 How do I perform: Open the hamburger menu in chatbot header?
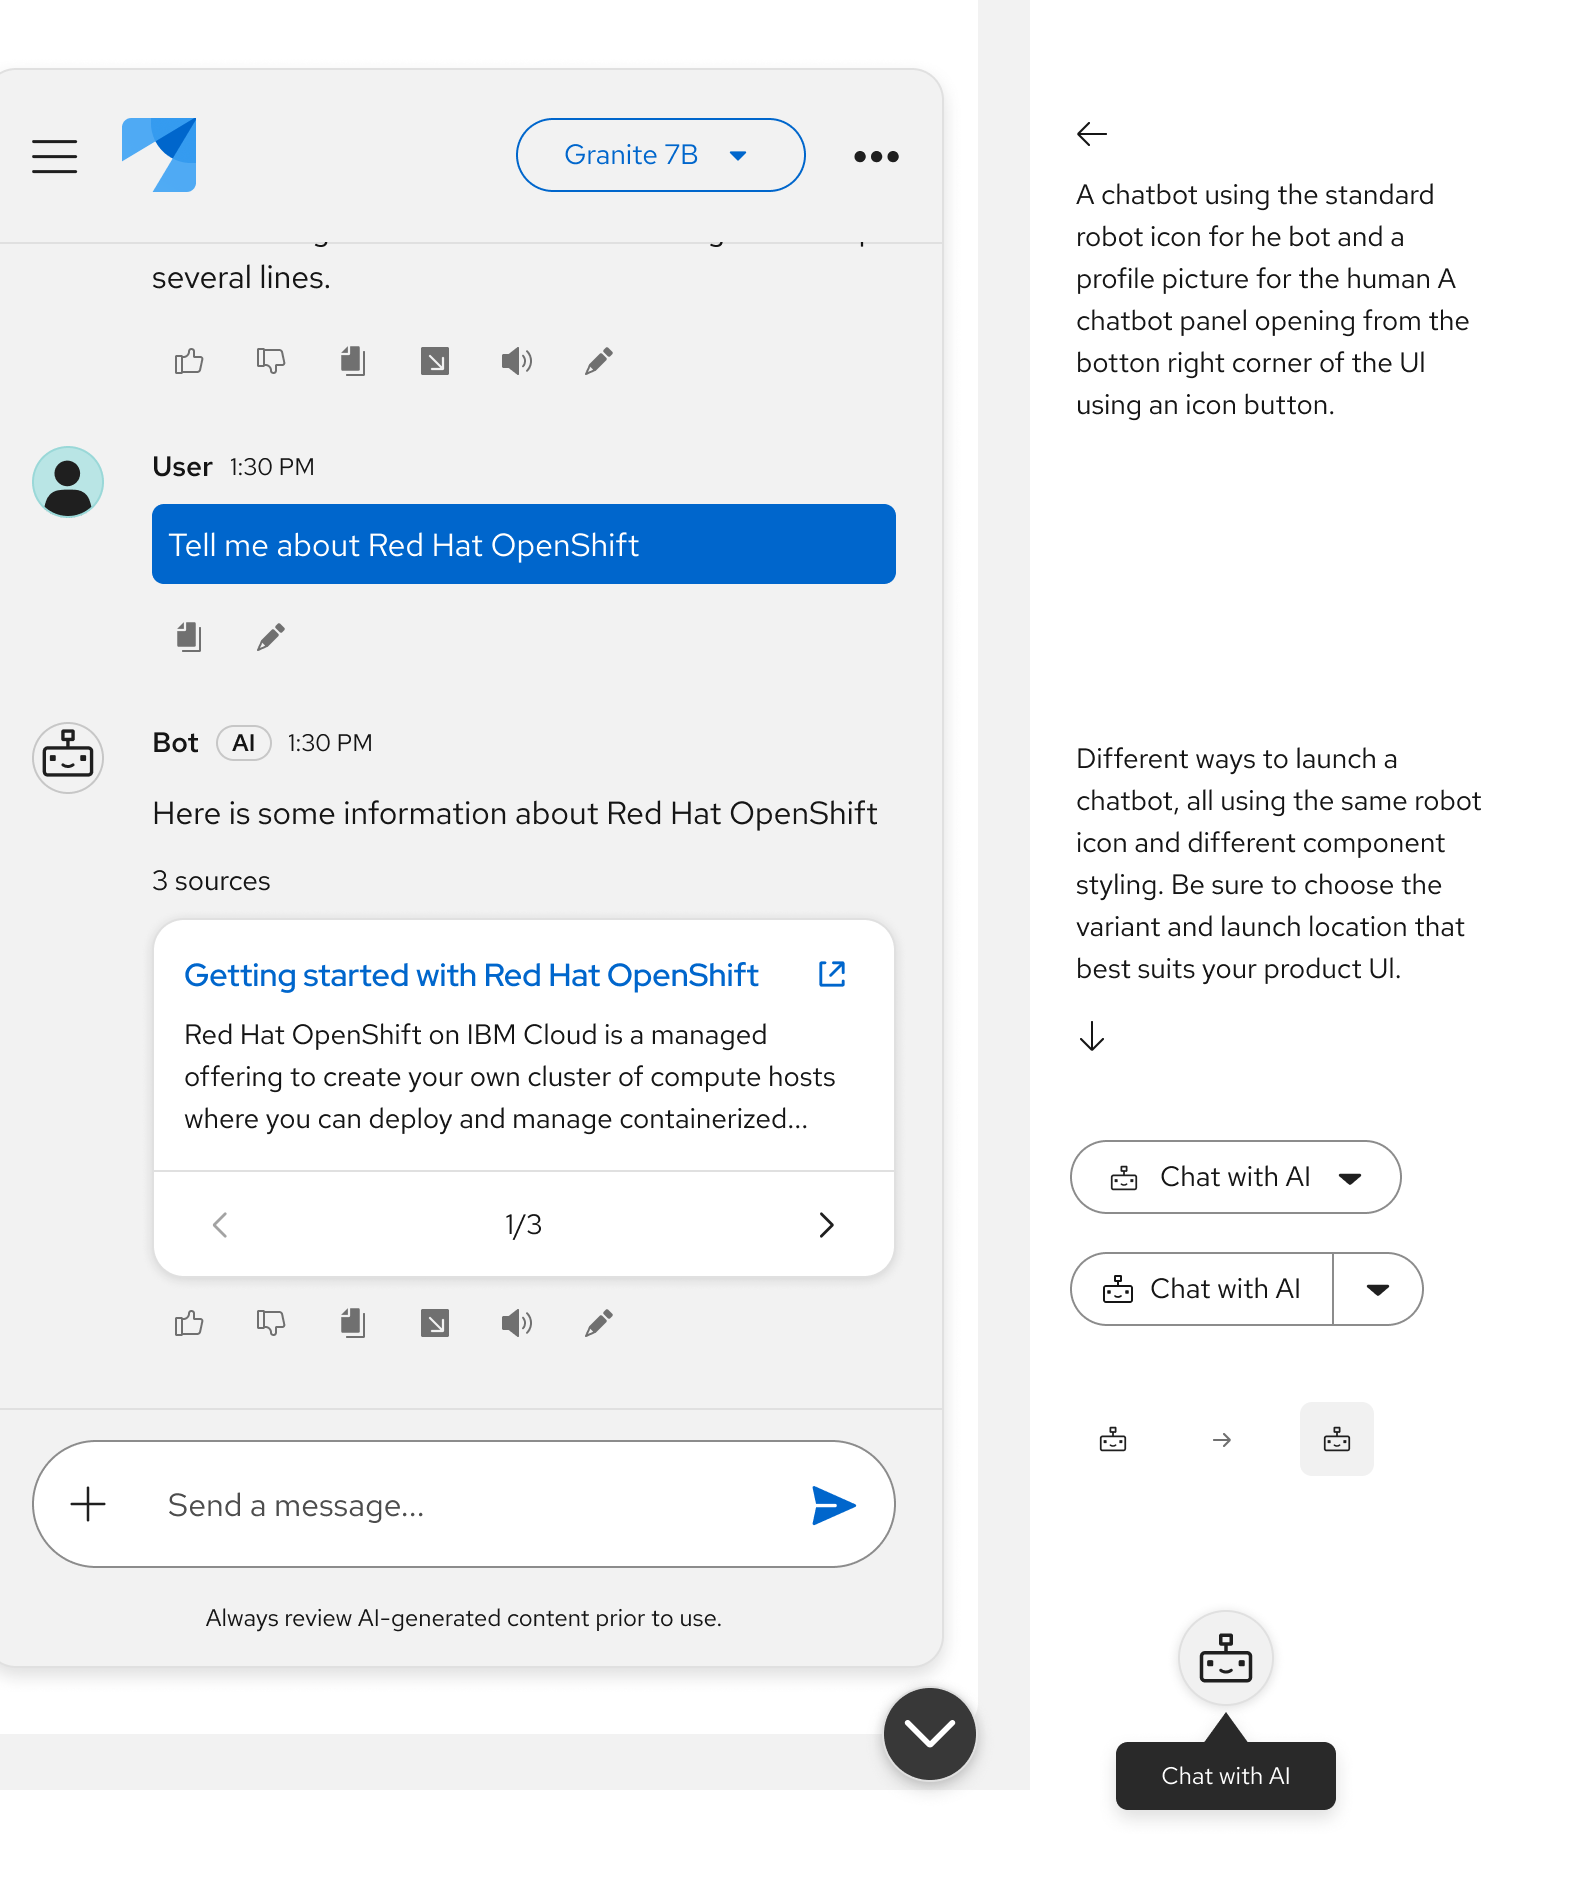click(x=54, y=156)
